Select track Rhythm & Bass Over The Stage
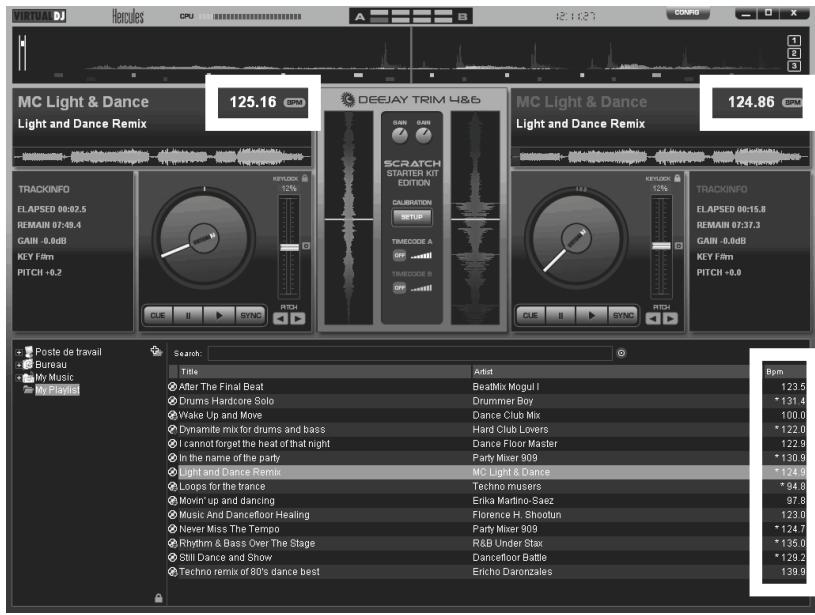The width and height of the screenshot is (815, 615). [x=487, y=543]
